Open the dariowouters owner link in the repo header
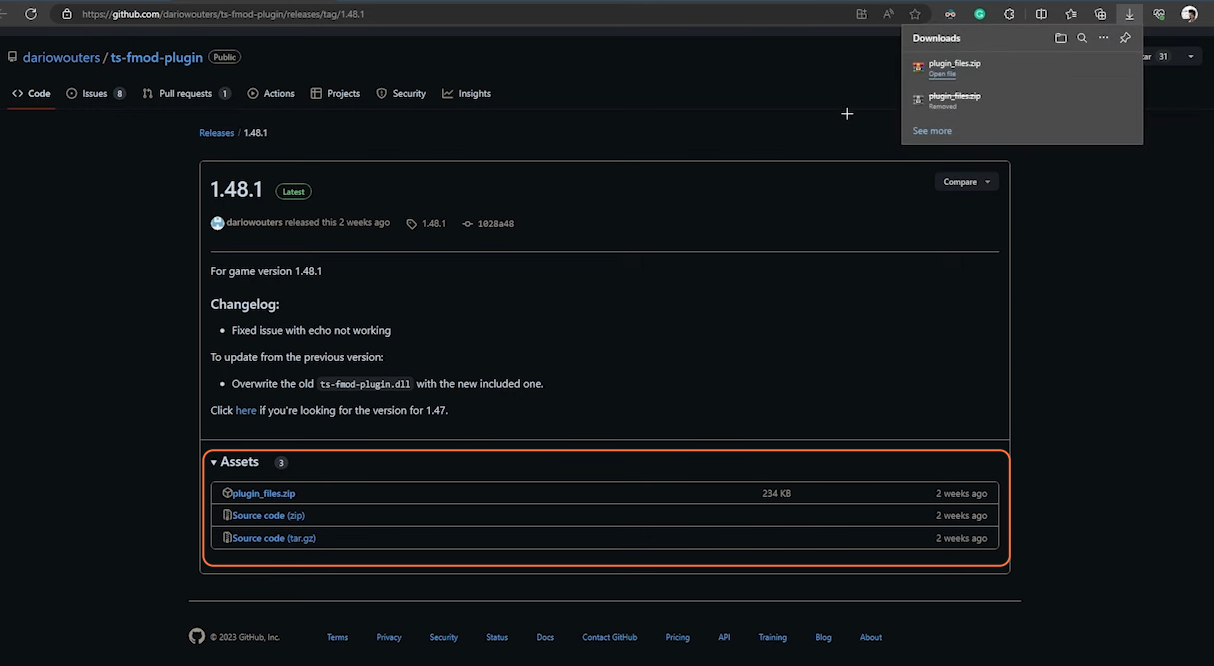 (x=63, y=58)
